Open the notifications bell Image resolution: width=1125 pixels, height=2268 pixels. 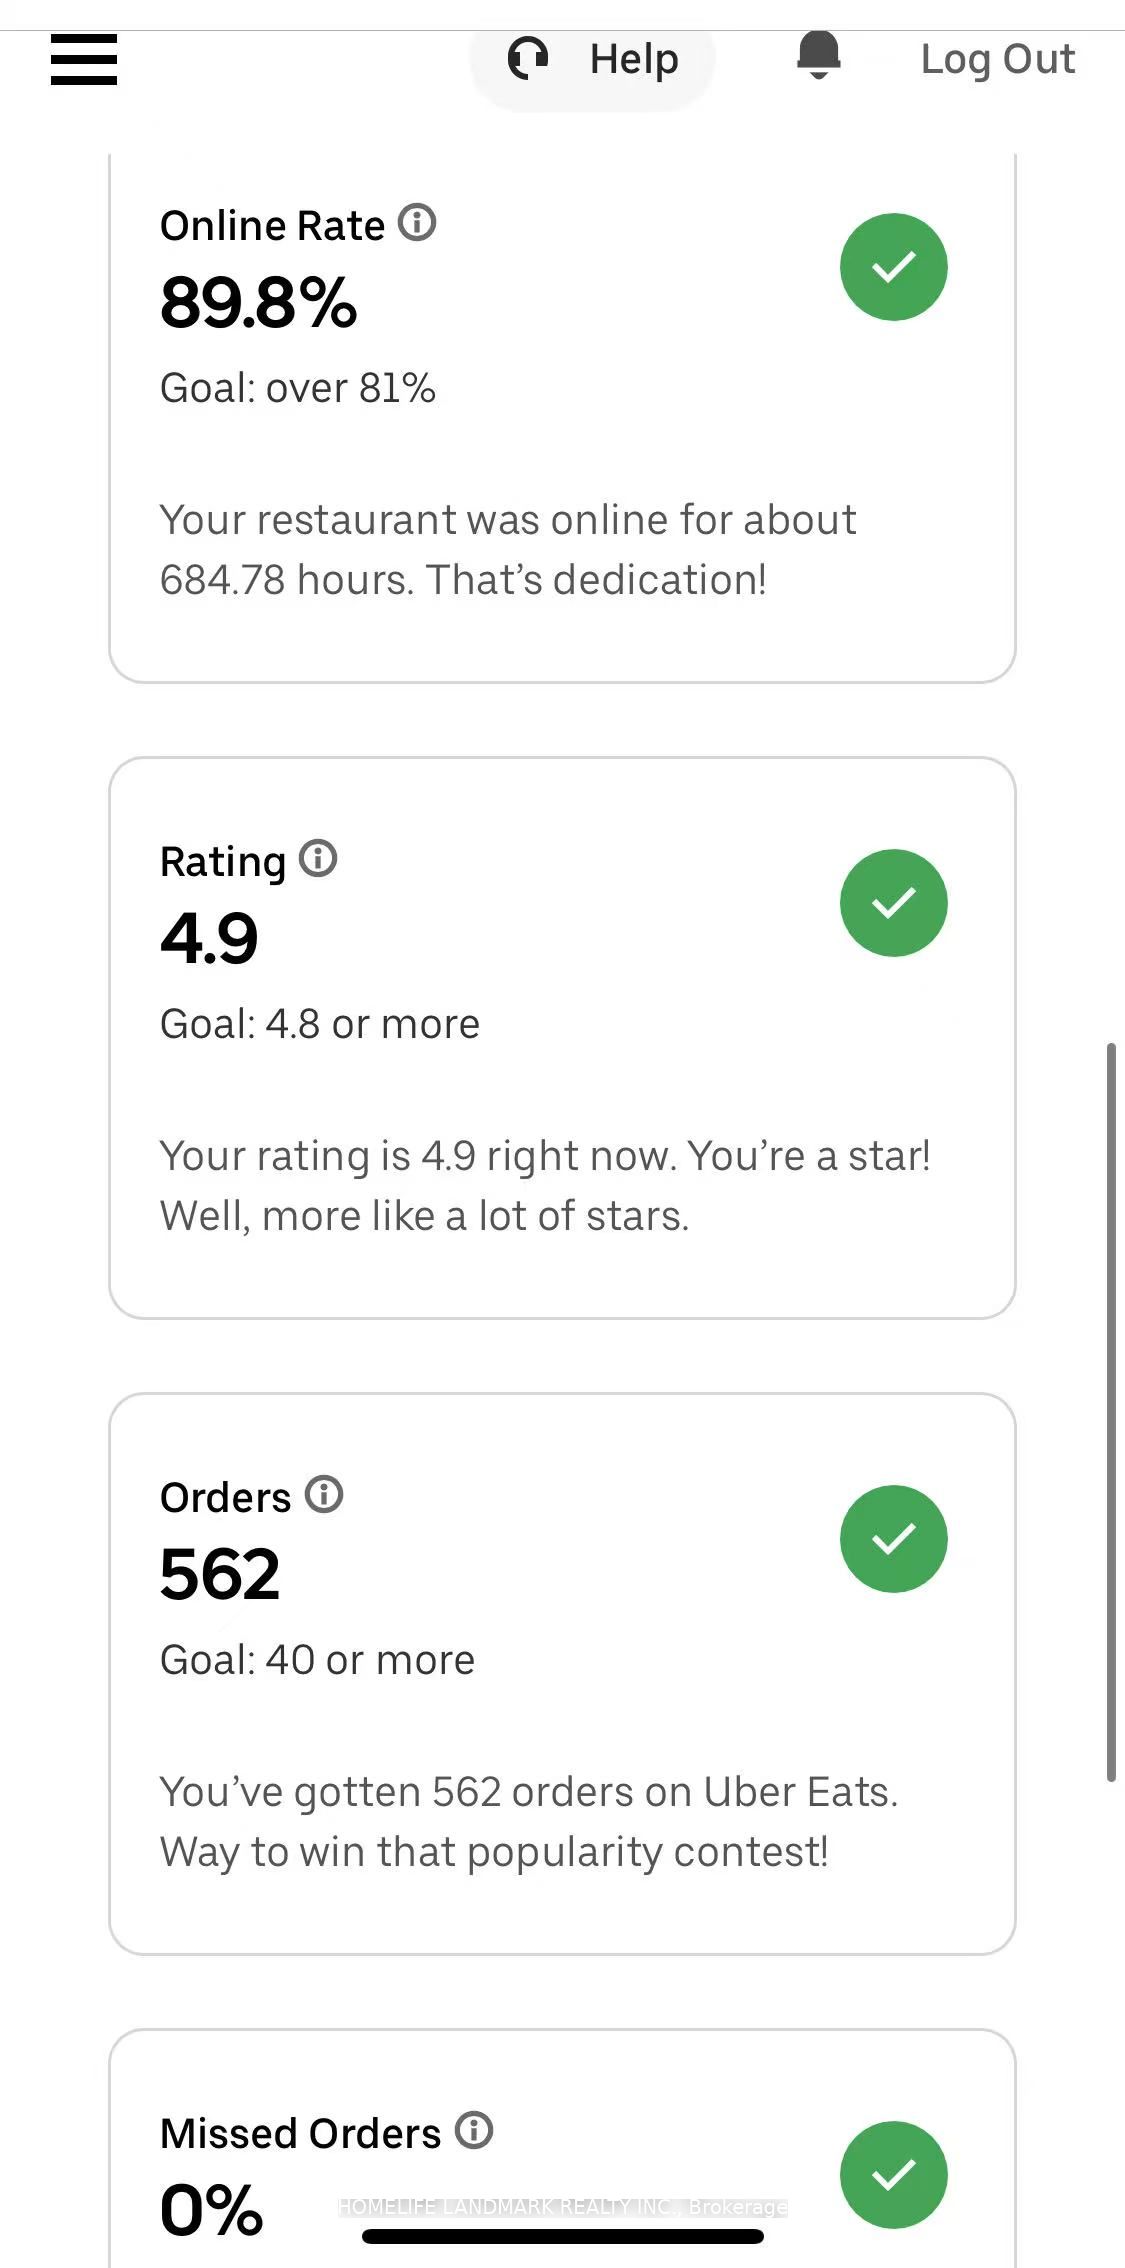click(818, 56)
